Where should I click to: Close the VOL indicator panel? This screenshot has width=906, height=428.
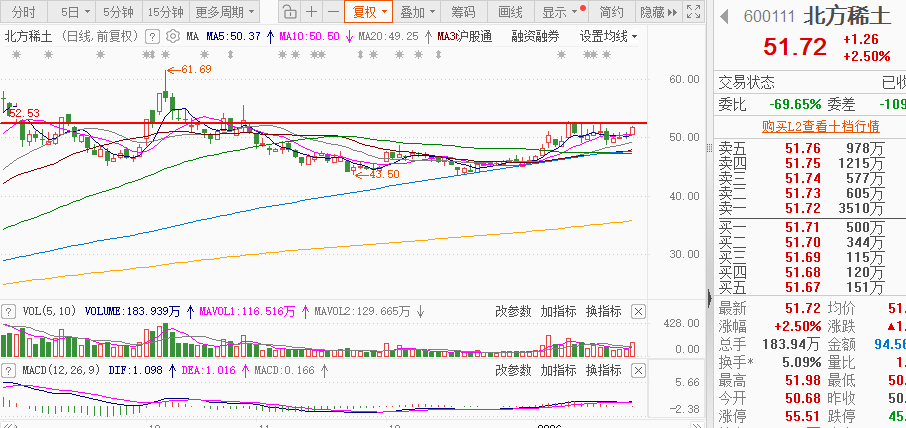638,311
